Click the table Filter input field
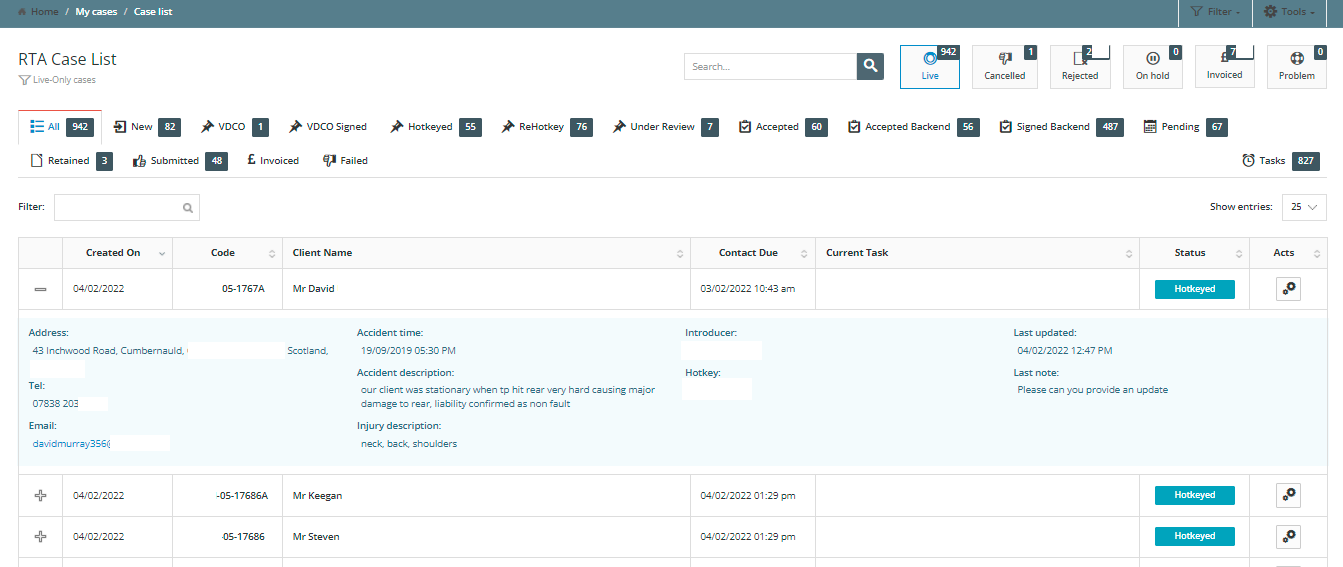This screenshot has width=1343, height=567. pos(120,208)
